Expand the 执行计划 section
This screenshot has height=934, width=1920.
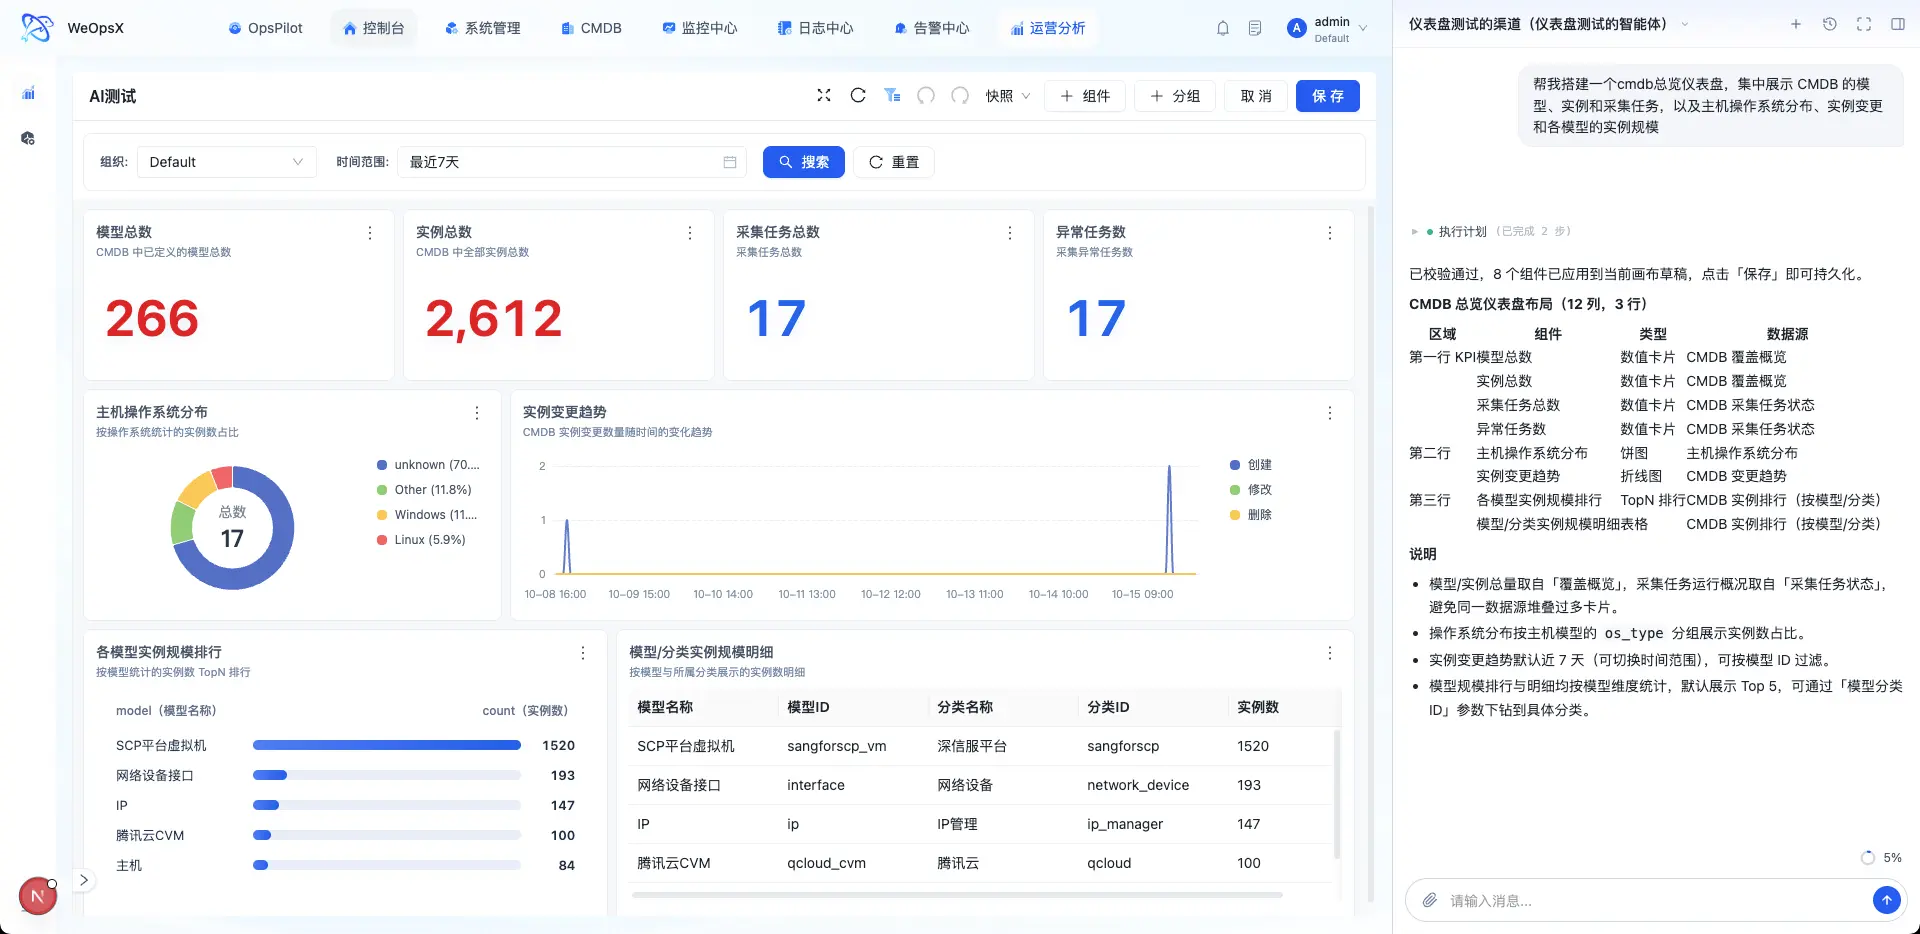click(1415, 231)
